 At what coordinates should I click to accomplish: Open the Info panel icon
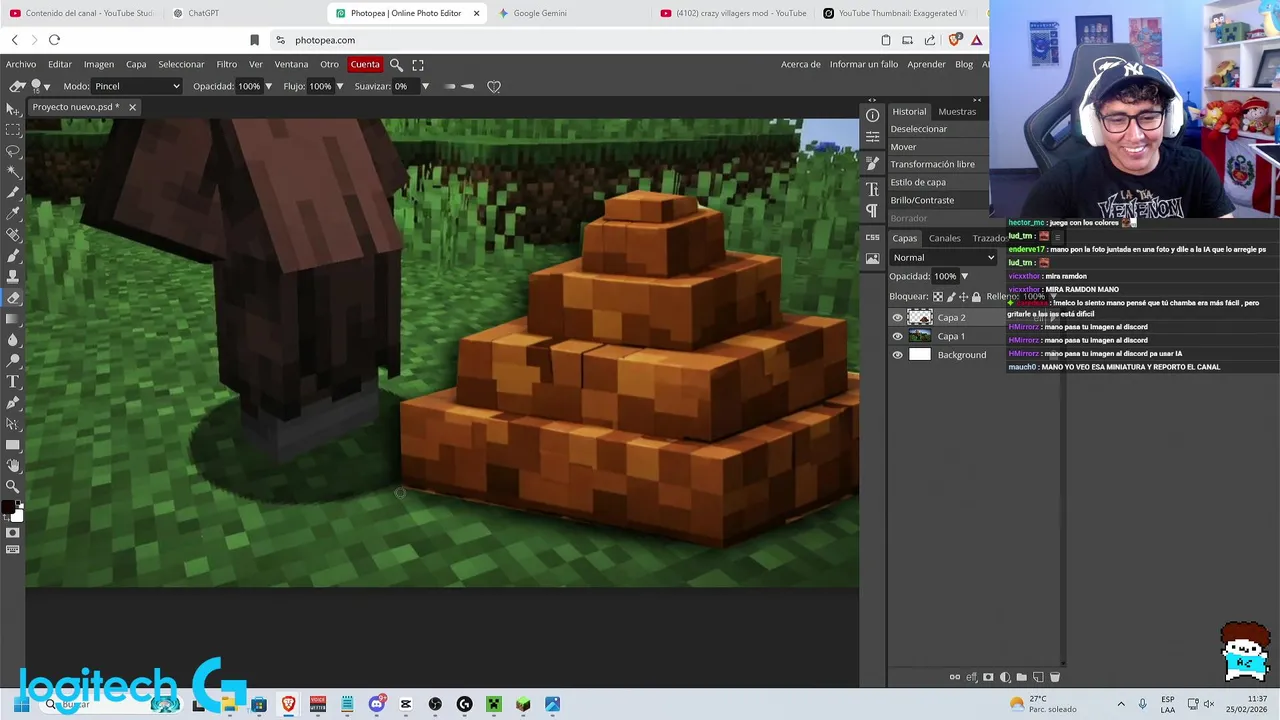872,116
